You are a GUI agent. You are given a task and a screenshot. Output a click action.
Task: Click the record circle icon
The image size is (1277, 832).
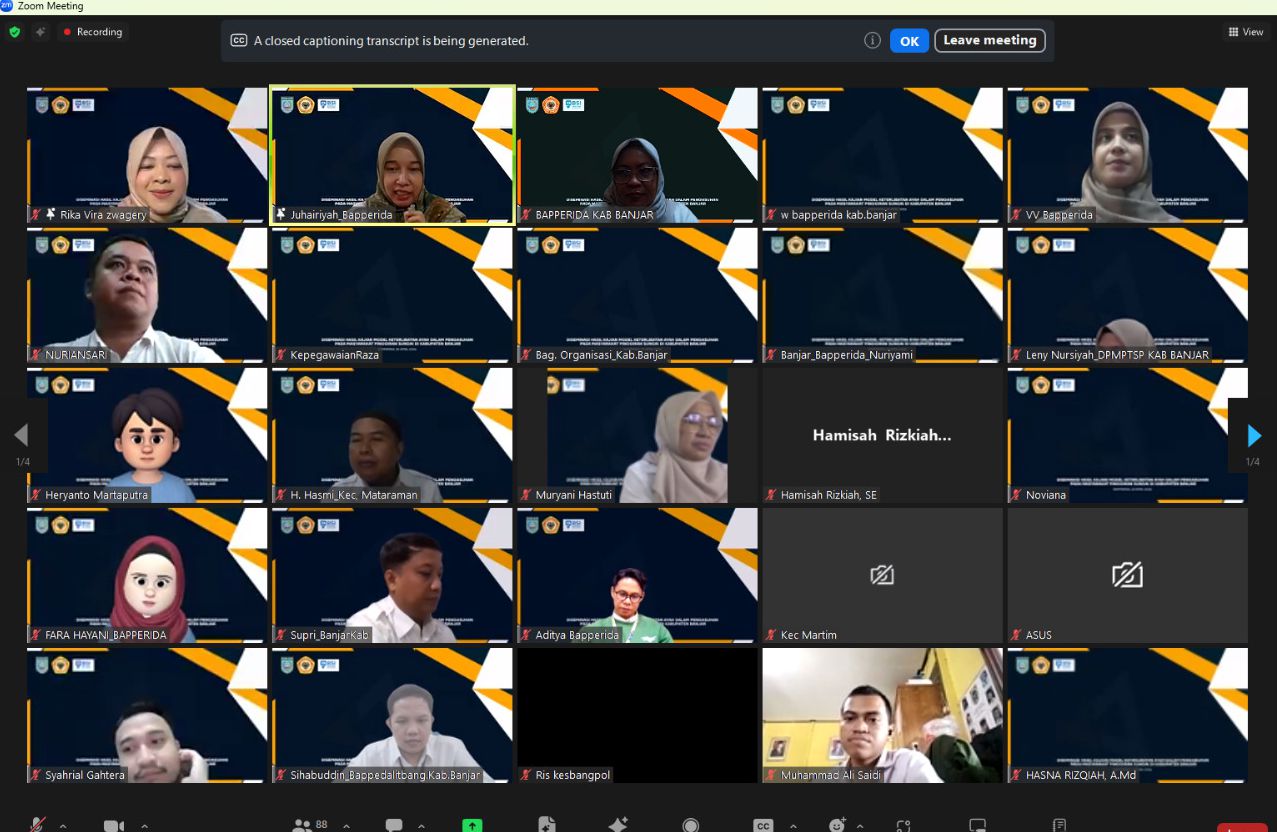coord(691,825)
